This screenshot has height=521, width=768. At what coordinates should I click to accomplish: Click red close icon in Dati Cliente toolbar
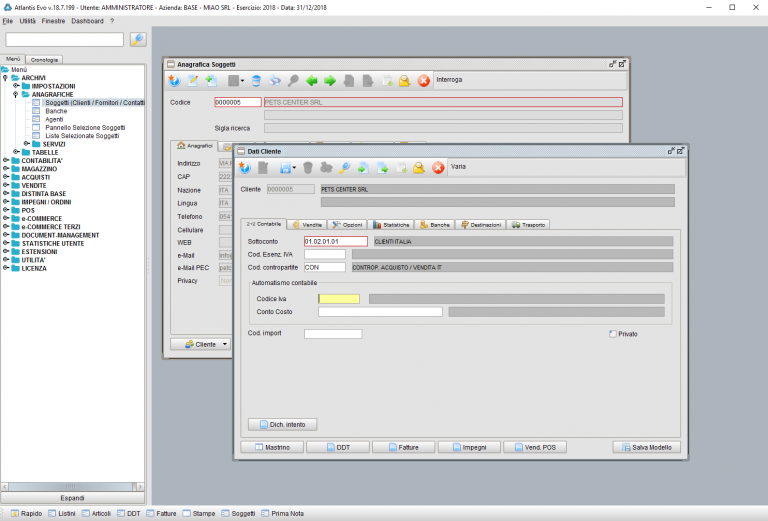(438, 168)
